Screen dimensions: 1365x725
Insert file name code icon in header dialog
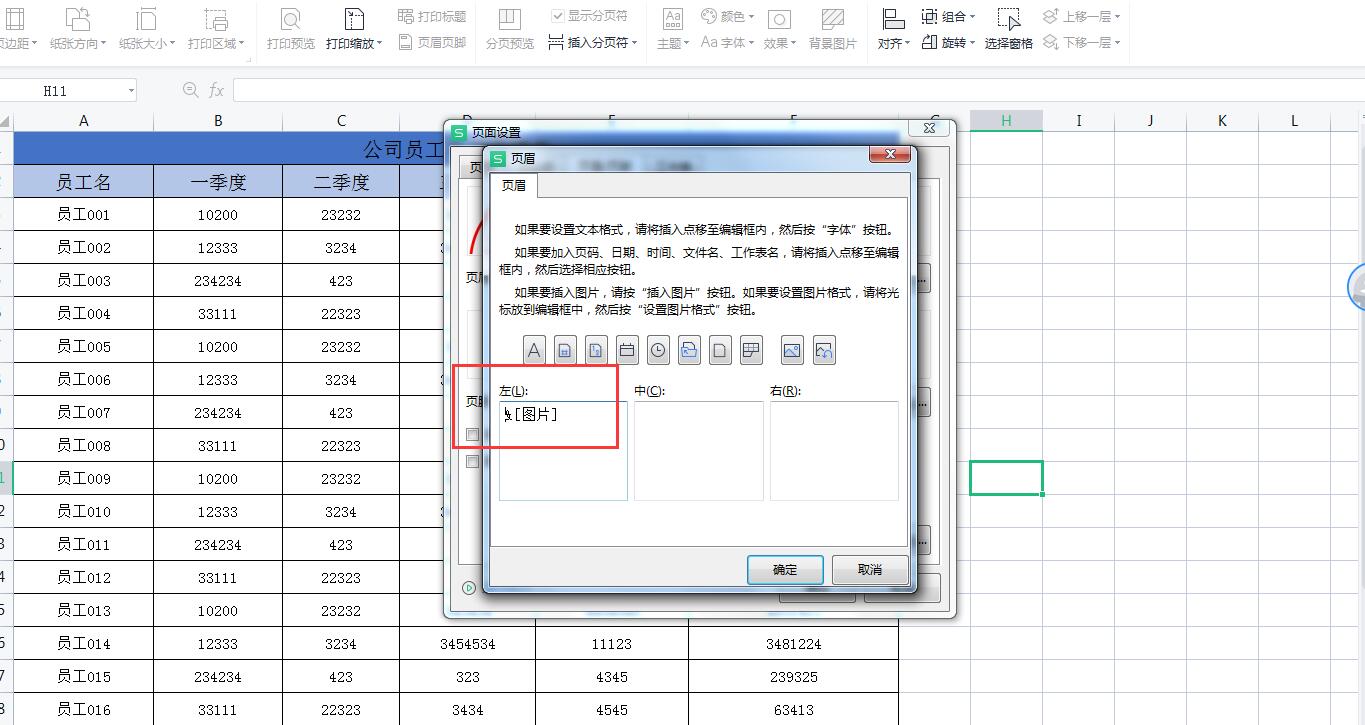coord(720,350)
